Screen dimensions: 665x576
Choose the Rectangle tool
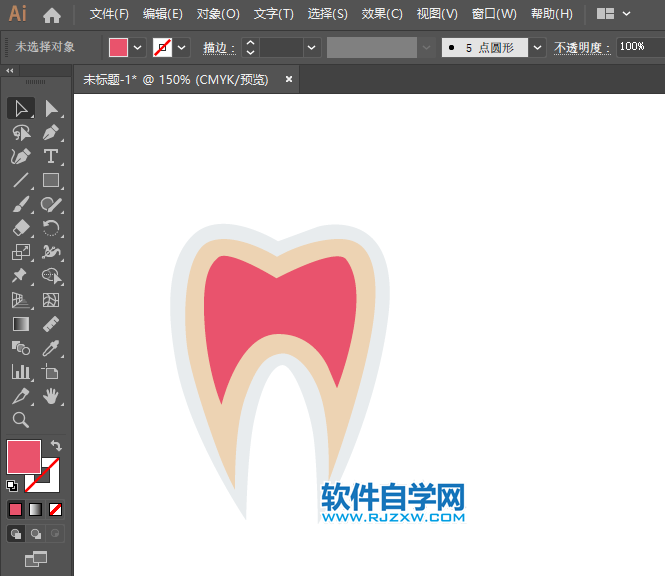(51, 181)
